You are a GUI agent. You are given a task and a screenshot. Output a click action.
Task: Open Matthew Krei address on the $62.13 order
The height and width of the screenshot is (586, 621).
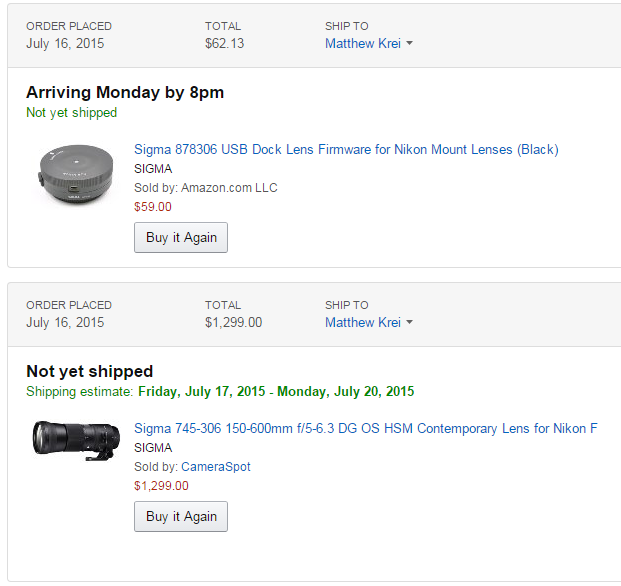point(363,44)
